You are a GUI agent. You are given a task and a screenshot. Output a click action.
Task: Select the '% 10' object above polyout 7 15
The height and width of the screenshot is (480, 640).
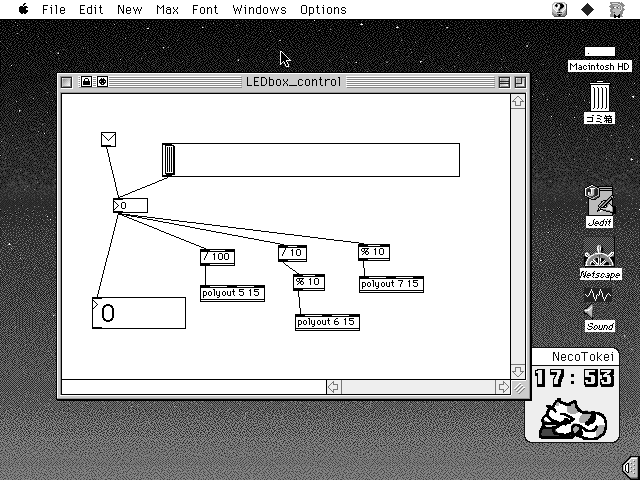click(374, 252)
